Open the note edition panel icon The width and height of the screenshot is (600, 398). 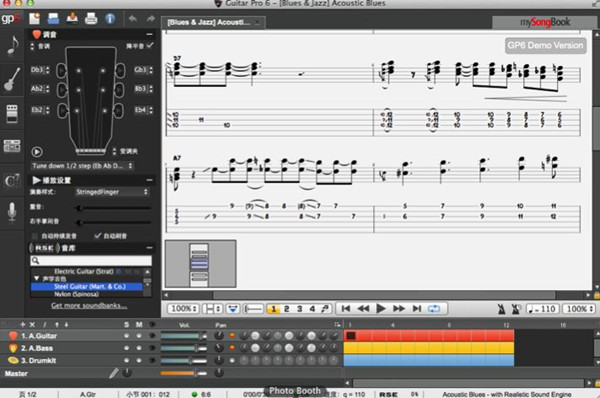point(12,46)
